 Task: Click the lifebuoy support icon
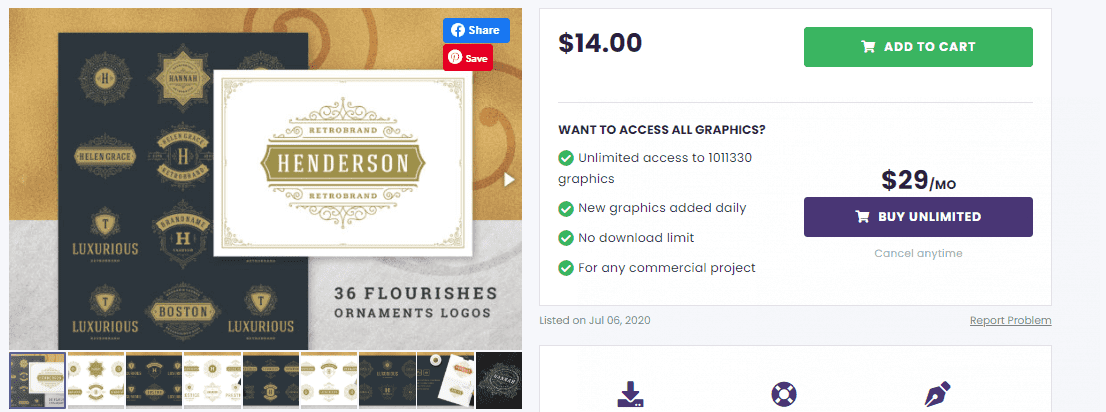(x=785, y=395)
